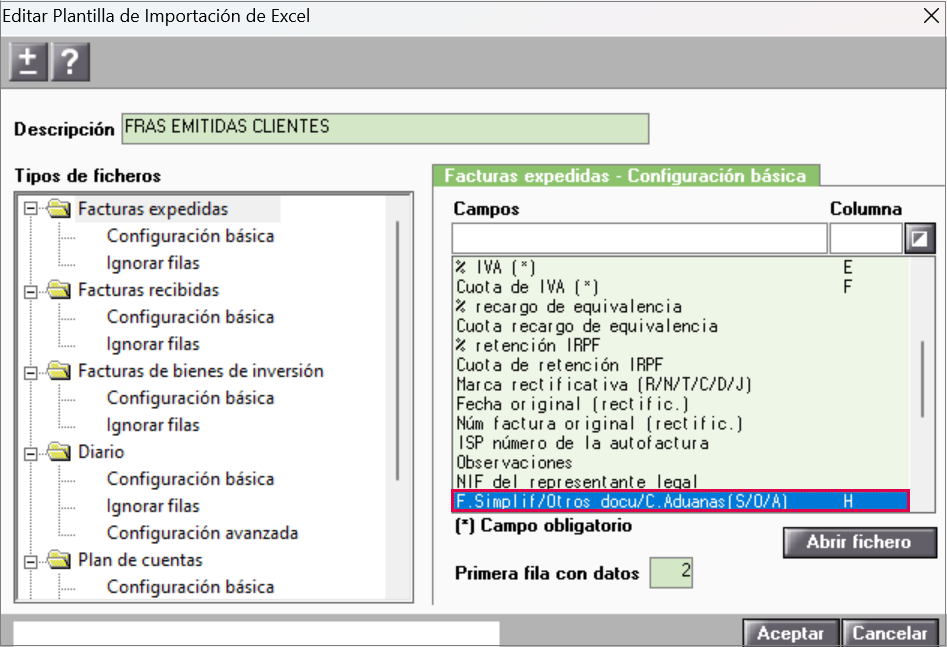Click the Diario folder icon
947x647 pixels.
coord(59,451)
